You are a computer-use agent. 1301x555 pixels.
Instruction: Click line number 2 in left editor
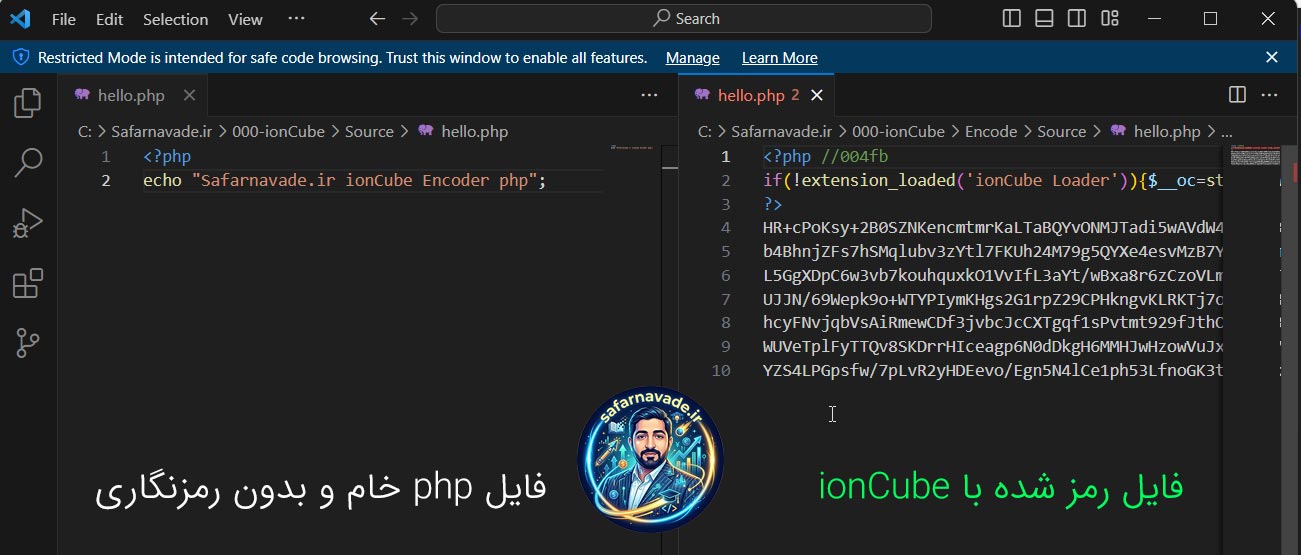(x=106, y=180)
